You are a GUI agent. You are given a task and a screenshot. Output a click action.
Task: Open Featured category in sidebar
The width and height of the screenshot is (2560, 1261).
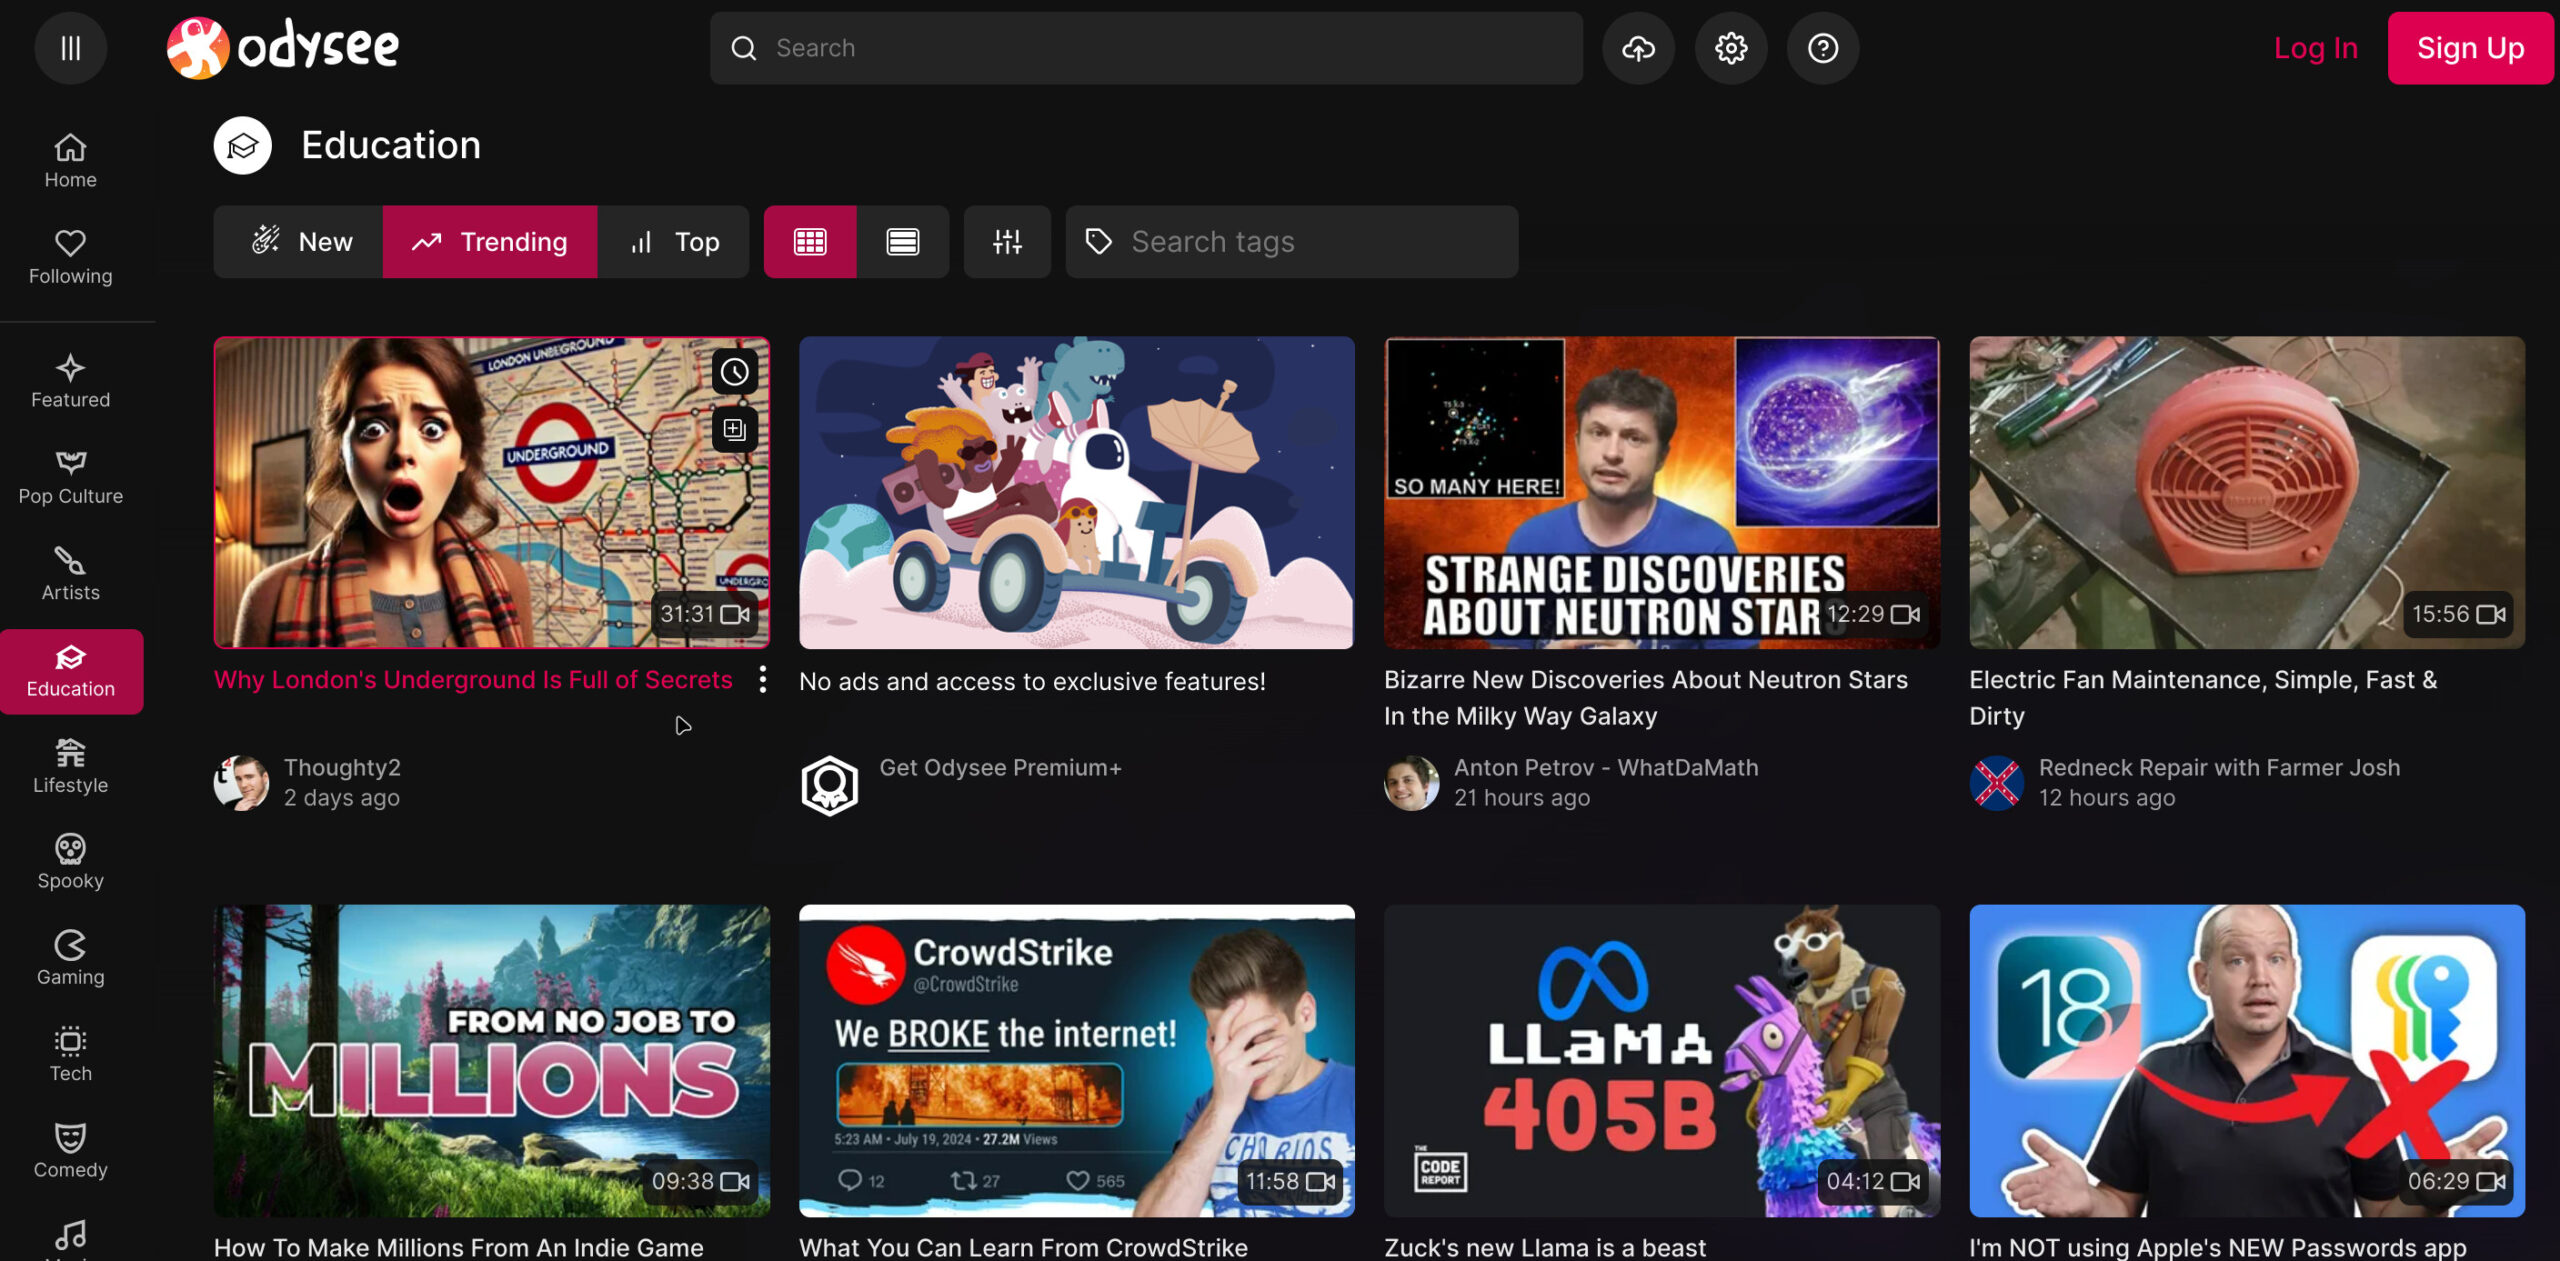[70, 381]
